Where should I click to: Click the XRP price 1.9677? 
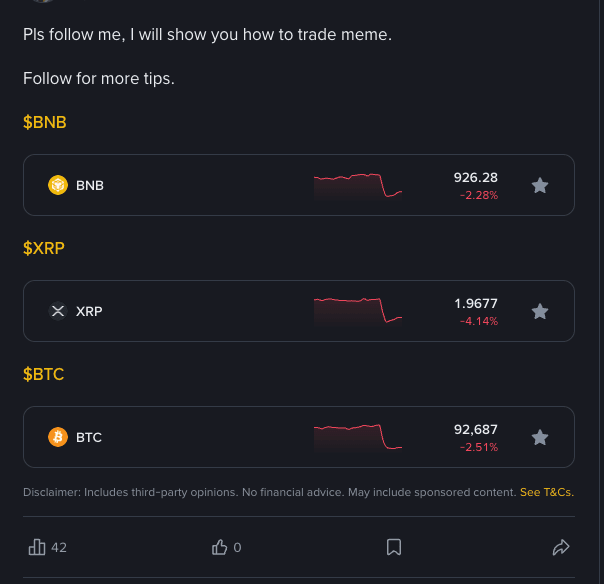pyautogui.click(x=475, y=304)
